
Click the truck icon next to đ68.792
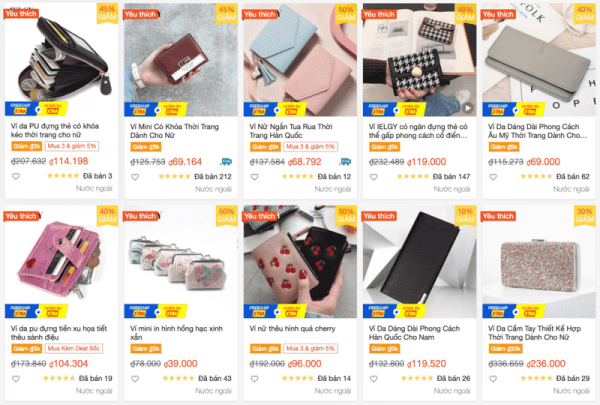tap(345, 162)
